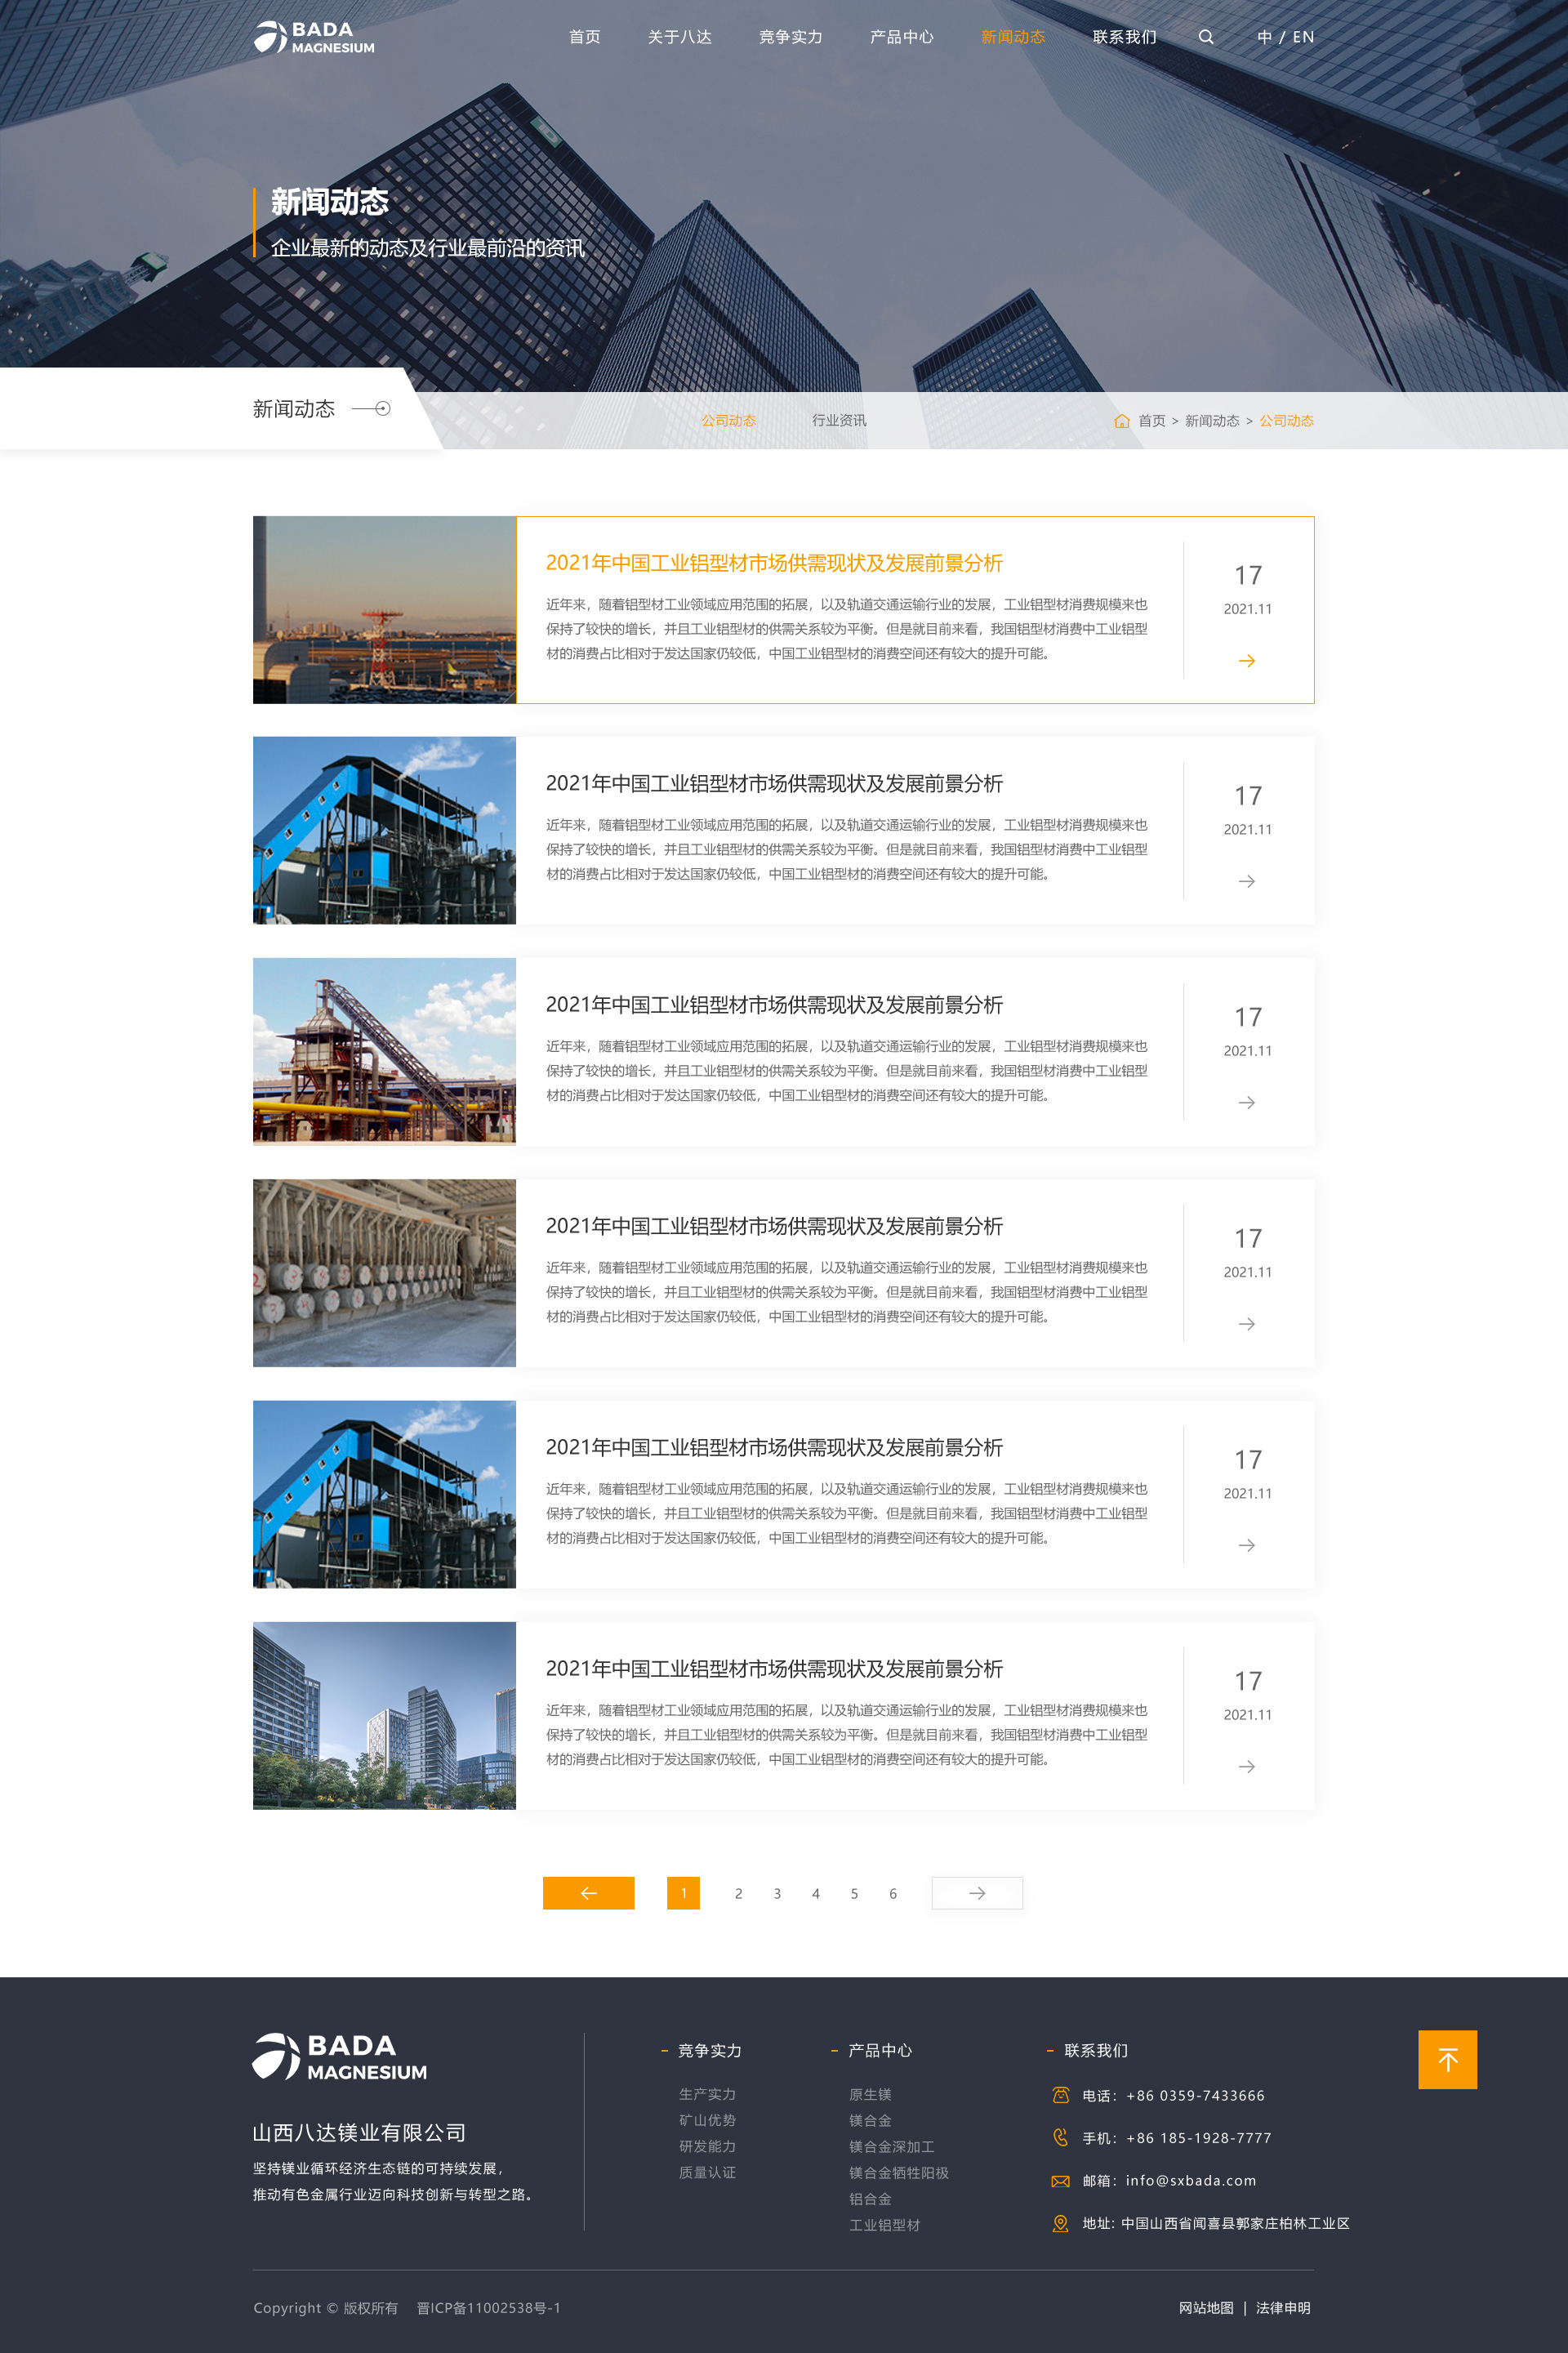Image resolution: width=1568 pixels, height=2353 pixels.
Task: Click the BADA Magnesium logo in header
Action: tap(314, 37)
